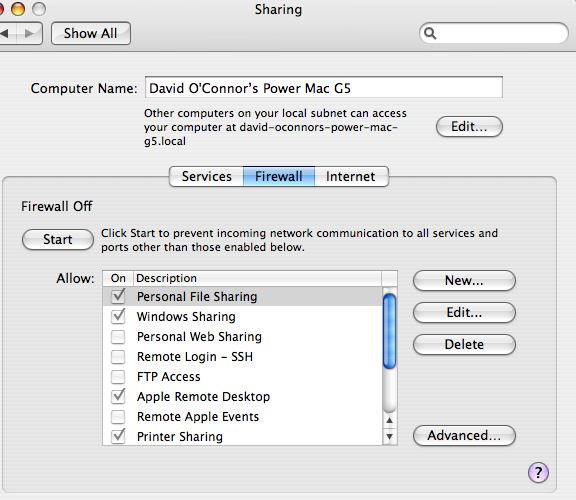Click the On column header

point(118,278)
